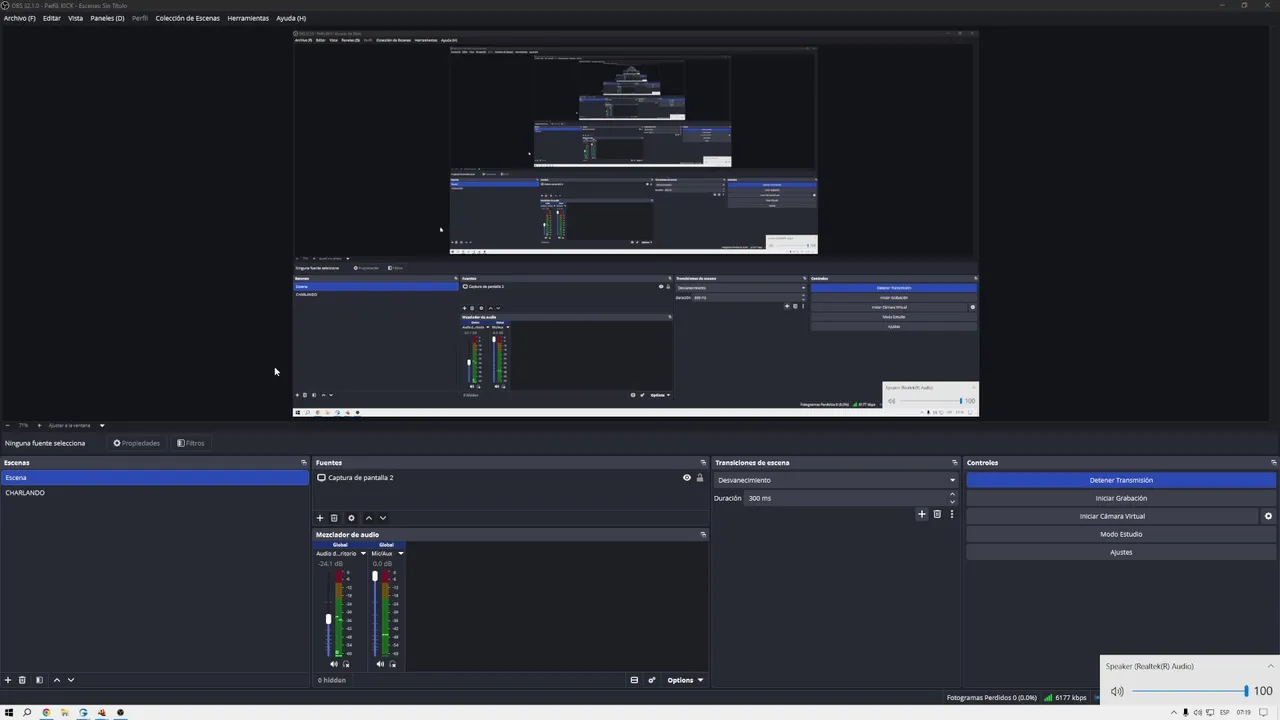Viewport: 1280px width, 720px height.
Task: Zoom in preview with the plus icon
Action: (x=39, y=425)
